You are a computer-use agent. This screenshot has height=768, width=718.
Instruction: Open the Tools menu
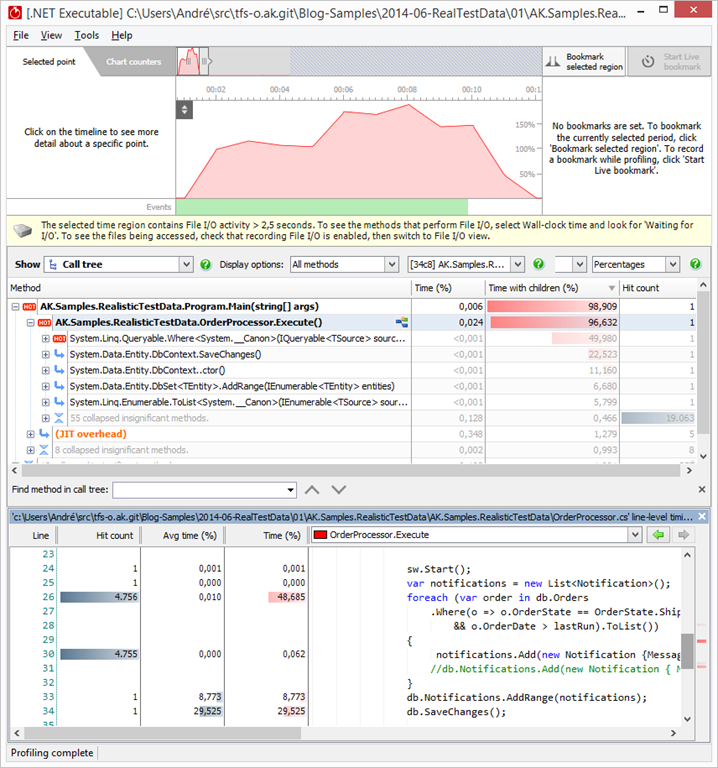[86, 35]
